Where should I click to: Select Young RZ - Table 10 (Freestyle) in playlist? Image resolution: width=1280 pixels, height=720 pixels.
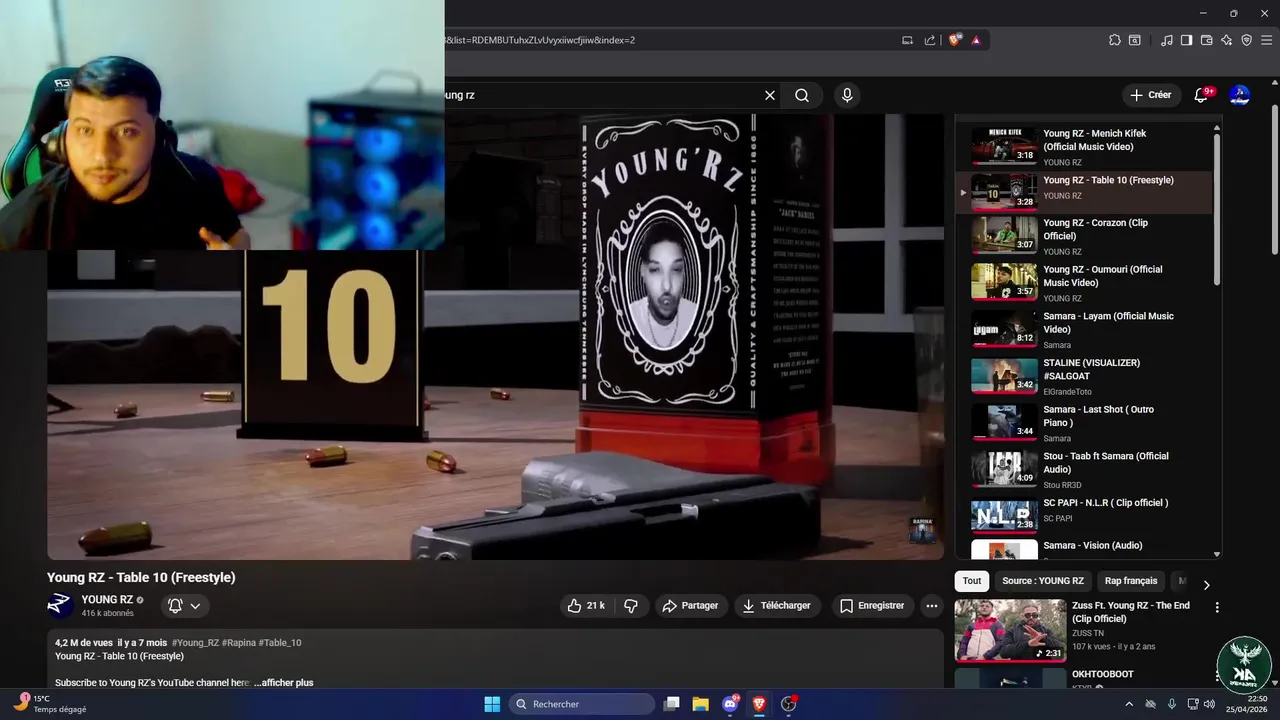tap(1084, 190)
